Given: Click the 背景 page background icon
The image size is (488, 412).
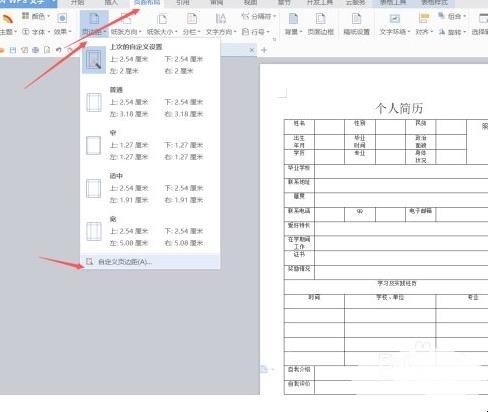Looking at the screenshot, I should pos(293,19).
